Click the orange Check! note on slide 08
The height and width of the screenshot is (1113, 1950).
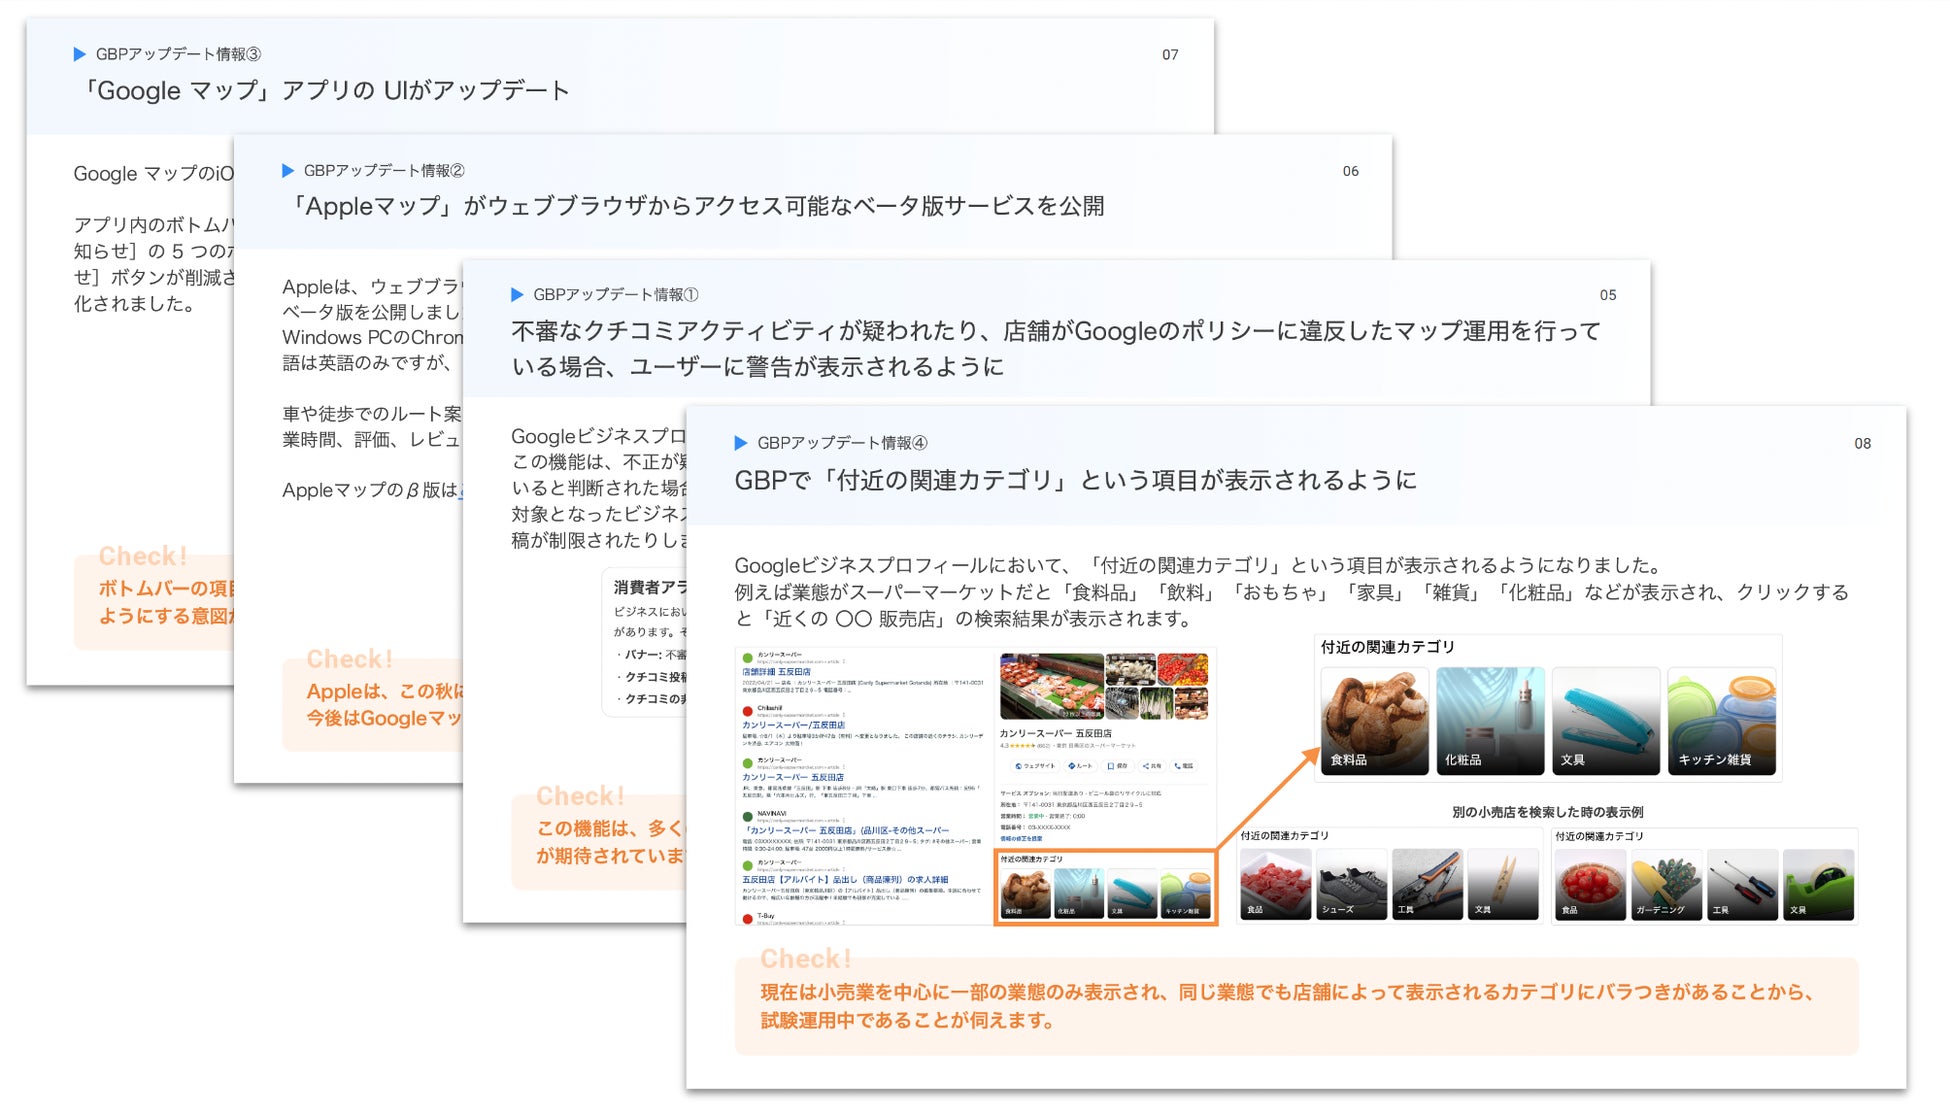point(1296,1006)
